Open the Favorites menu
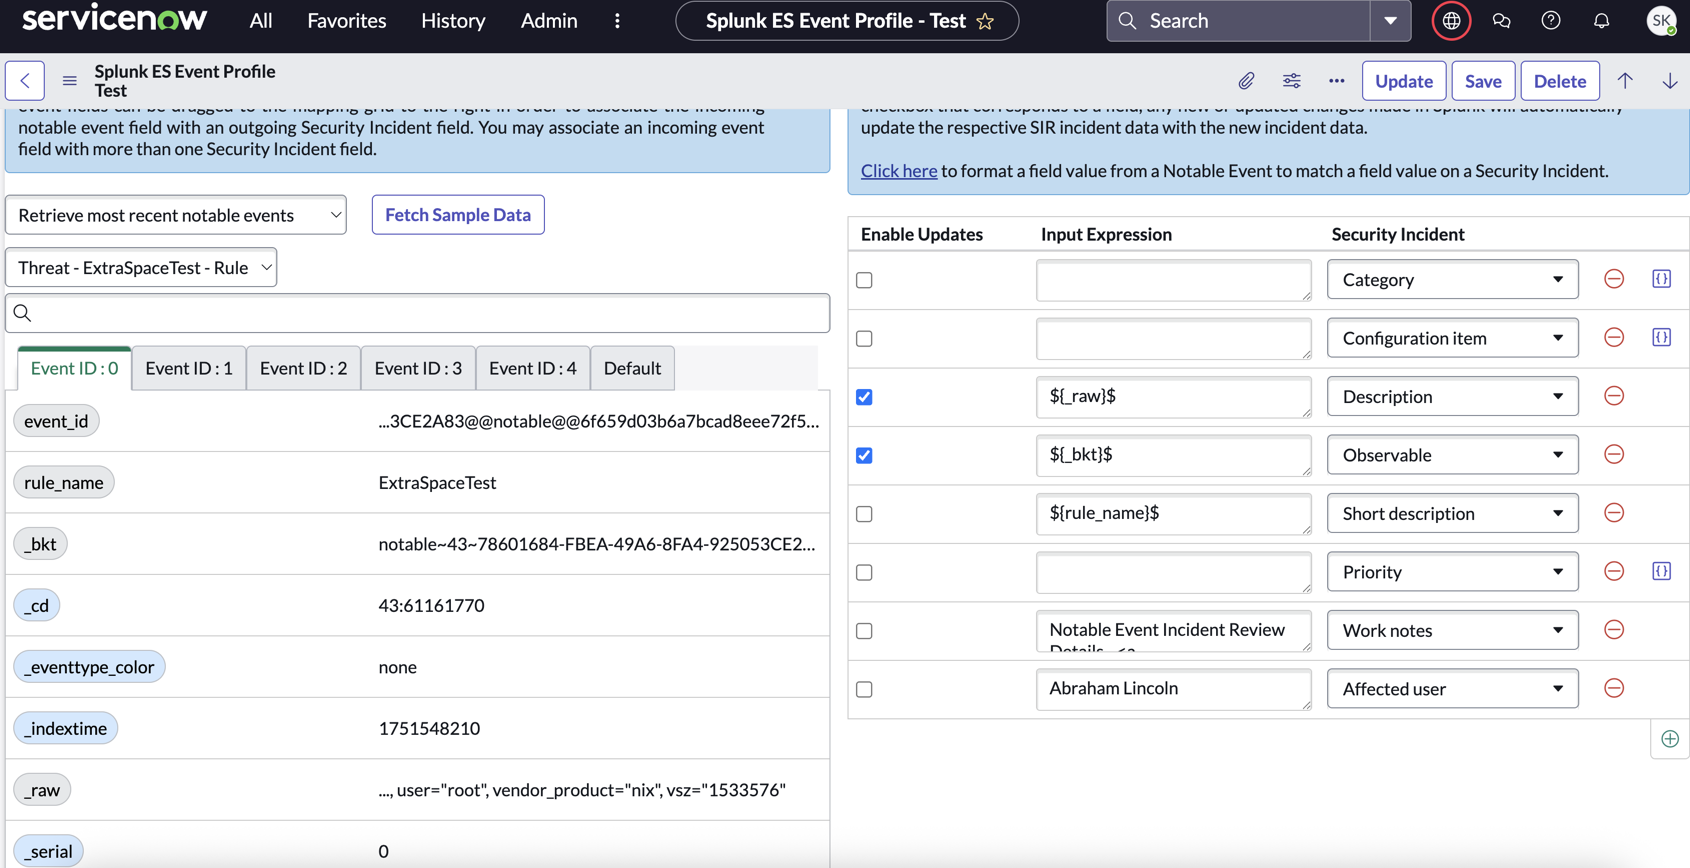 (x=347, y=21)
